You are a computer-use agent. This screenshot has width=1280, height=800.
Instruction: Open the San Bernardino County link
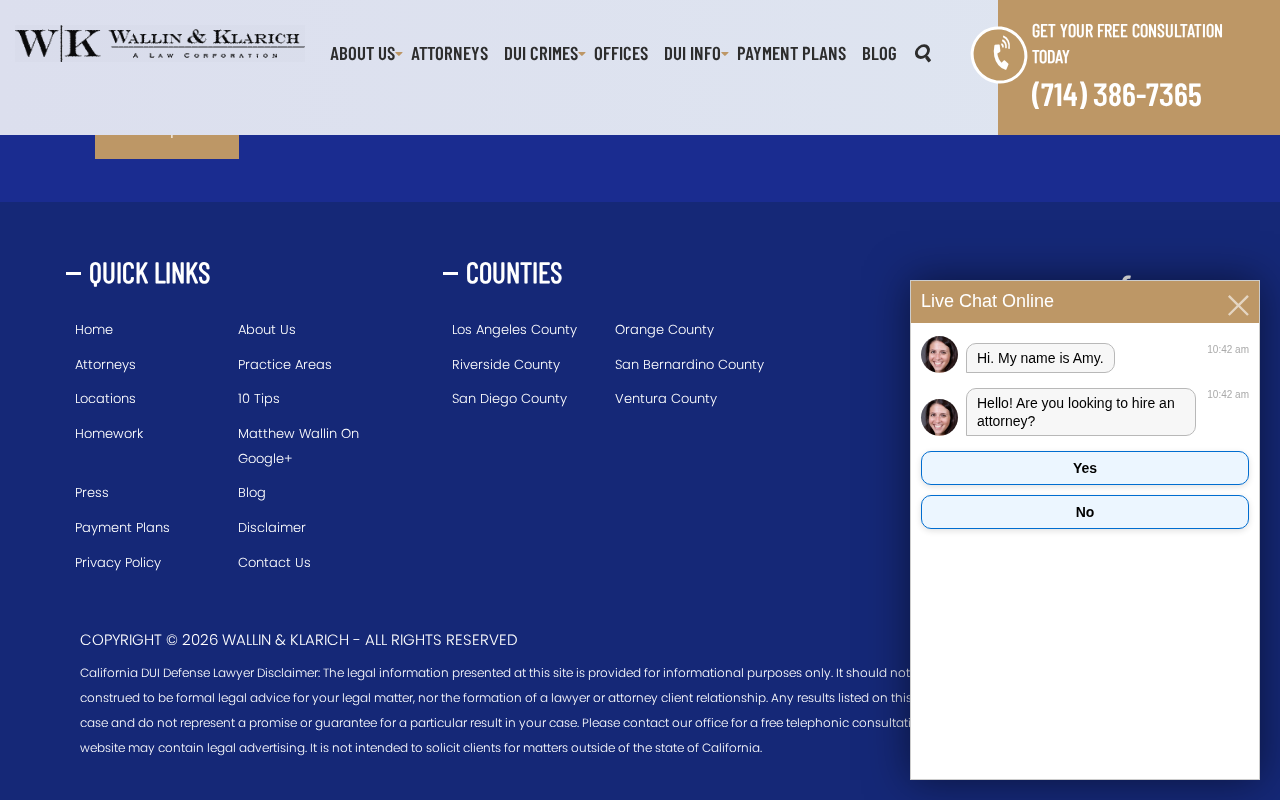point(689,365)
